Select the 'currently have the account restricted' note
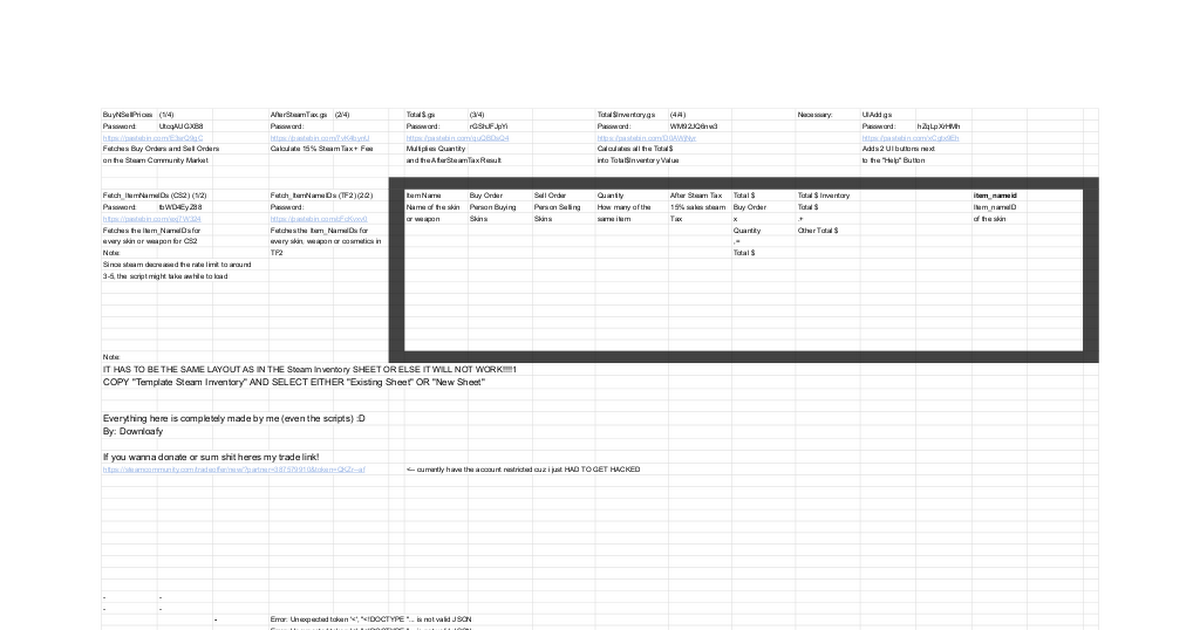 [x=523, y=469]
